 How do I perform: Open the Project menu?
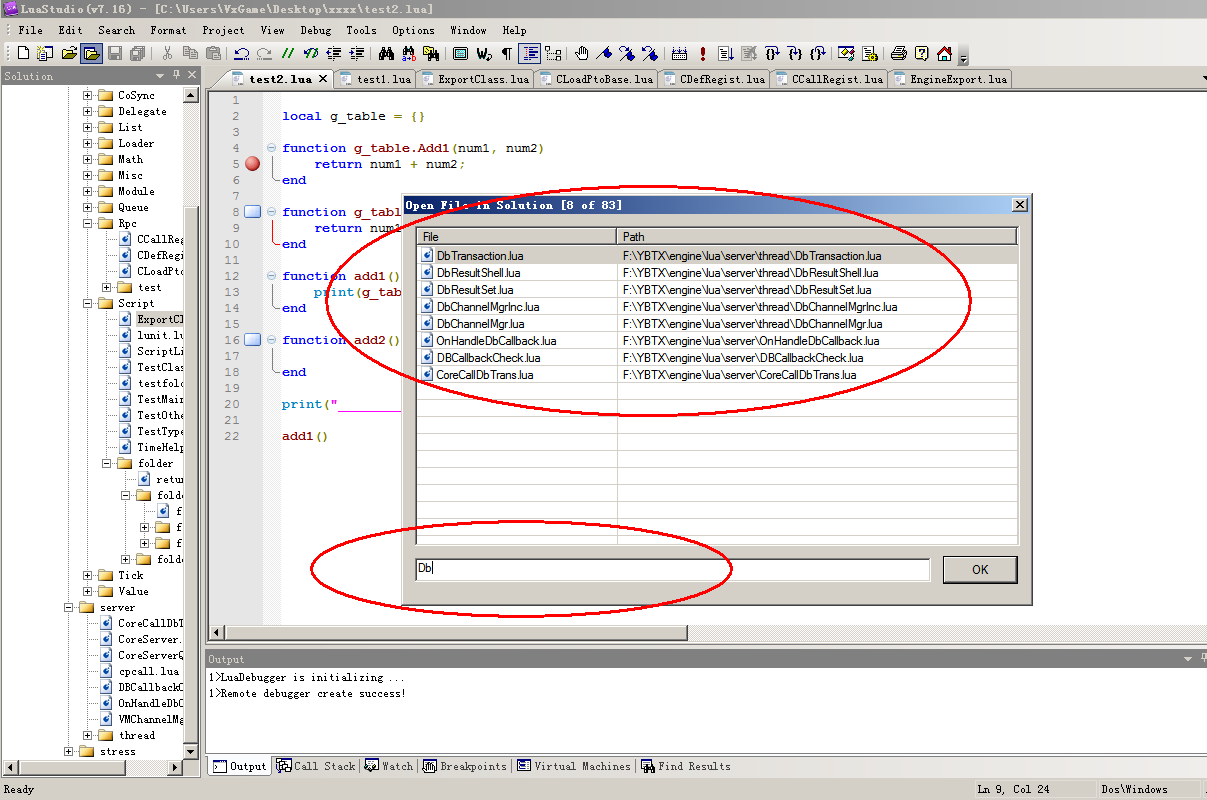(x=223, y=30)
